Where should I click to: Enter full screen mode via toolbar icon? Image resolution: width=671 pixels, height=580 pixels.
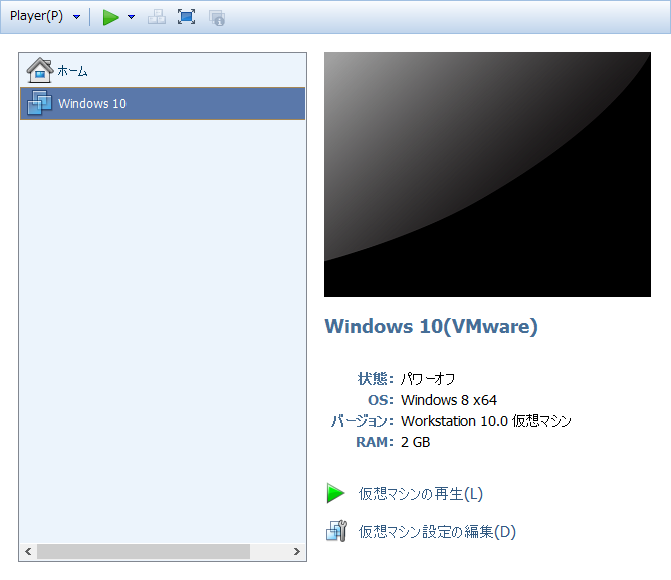(187, 17)
